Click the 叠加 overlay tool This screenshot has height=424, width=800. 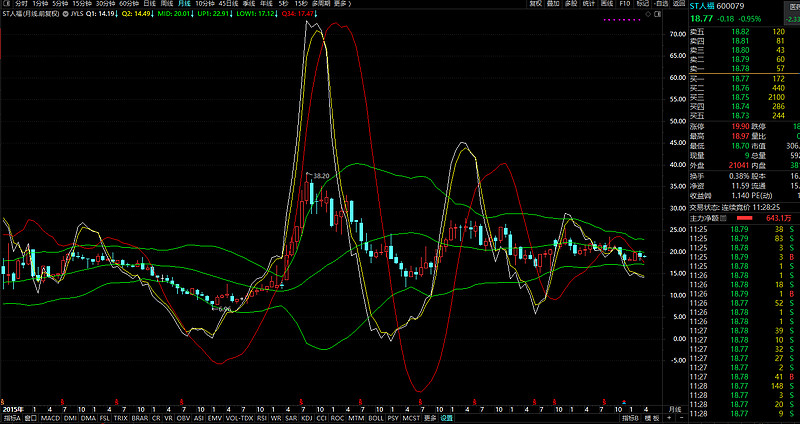554,4
